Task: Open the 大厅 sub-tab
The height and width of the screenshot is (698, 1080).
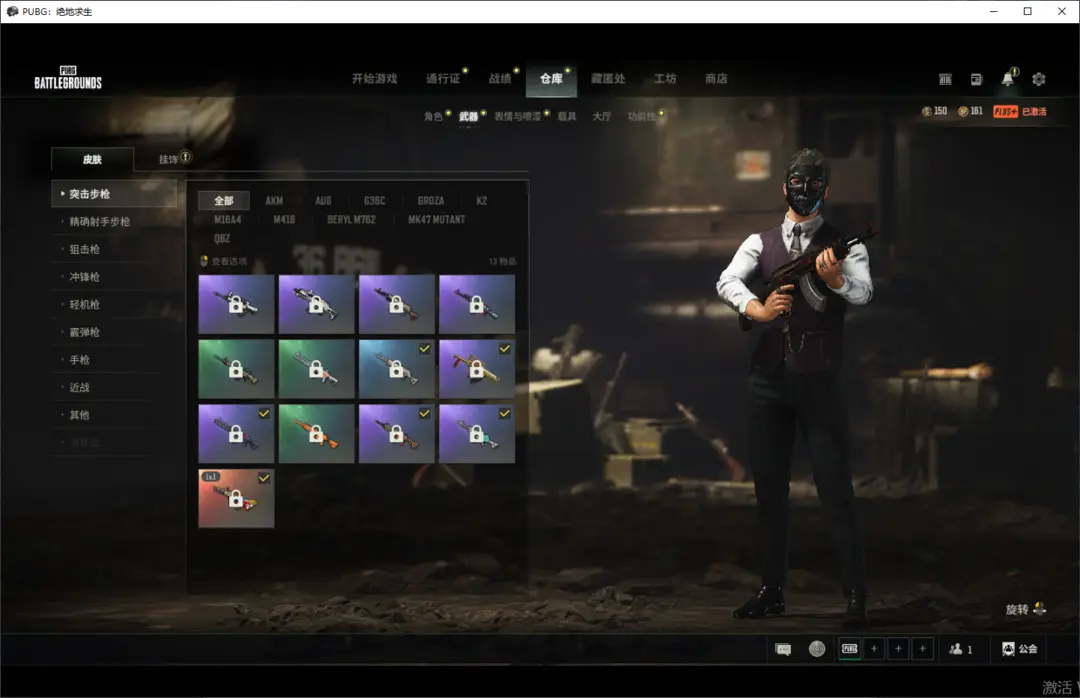Action: pos(602,116)
